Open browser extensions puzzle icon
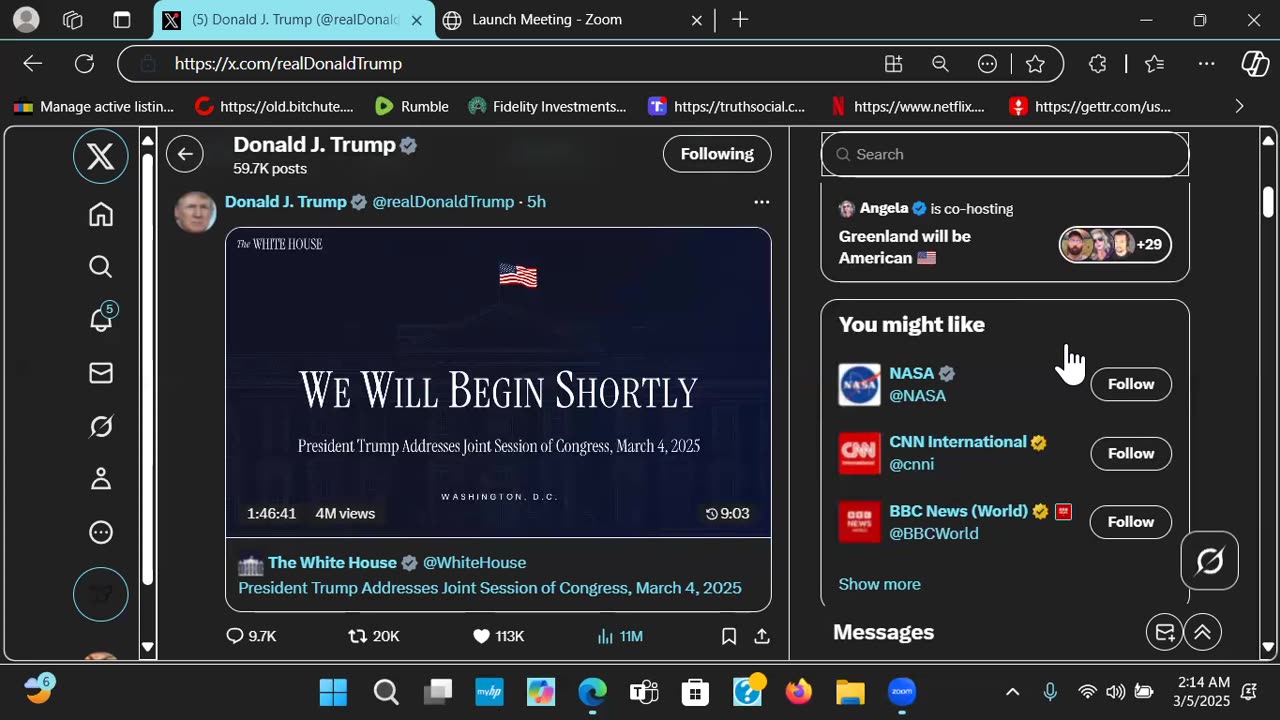Image resolution: width=1280 pixels, height=720 pixels. tap(1098, 64)
